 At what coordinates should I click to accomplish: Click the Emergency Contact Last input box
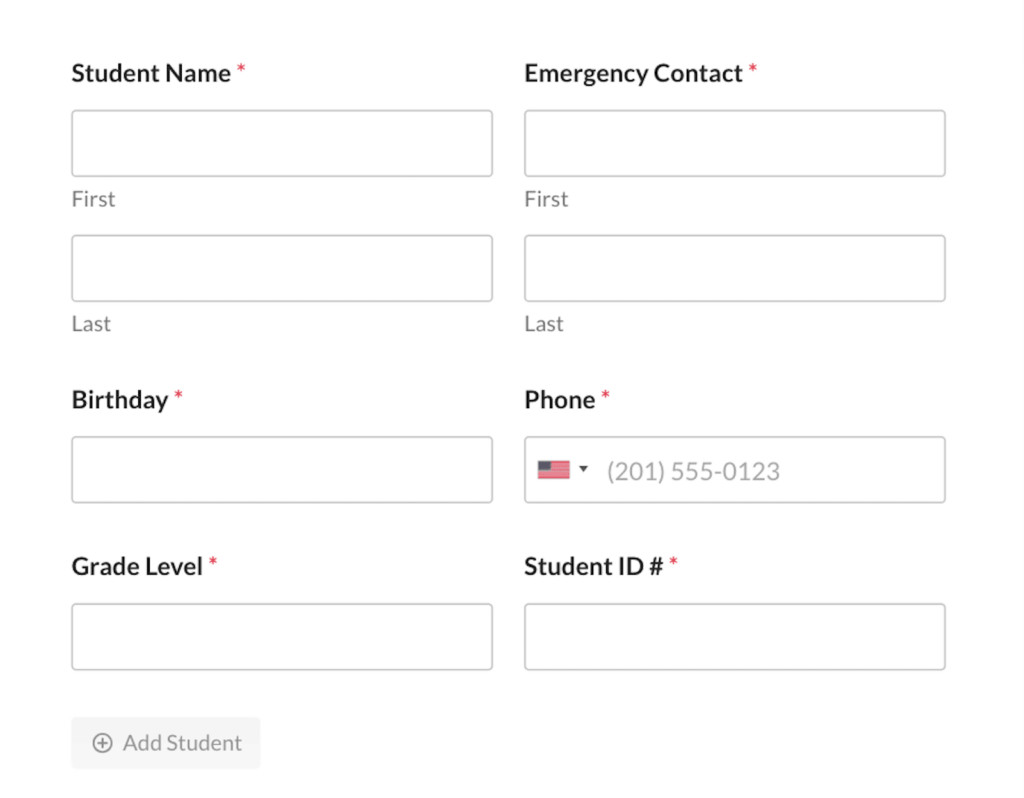tap(734, 268)
